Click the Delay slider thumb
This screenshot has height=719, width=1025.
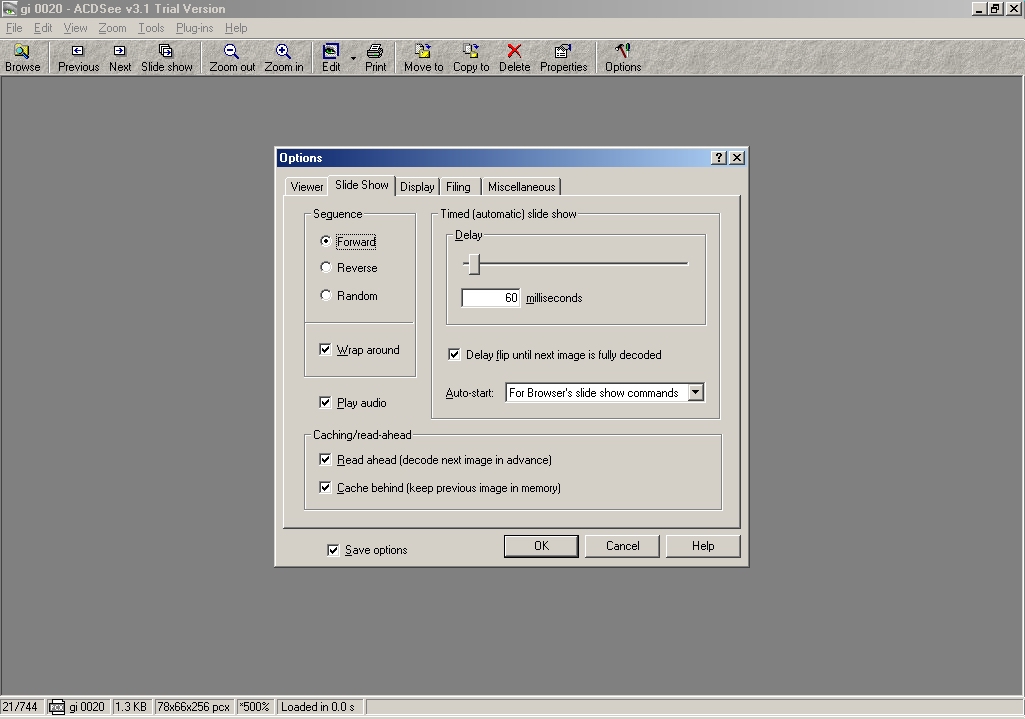[474, 264]
